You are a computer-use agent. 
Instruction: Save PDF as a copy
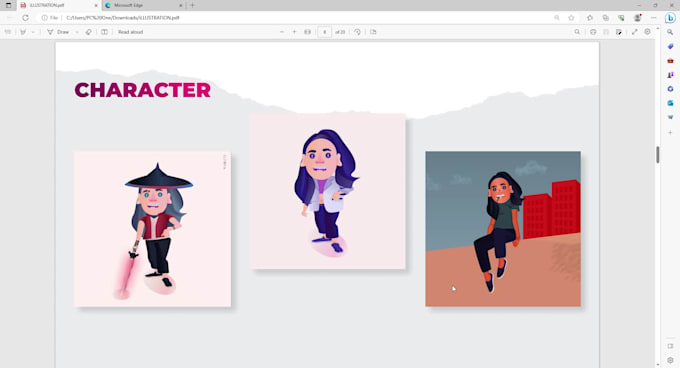coord(619,32)
